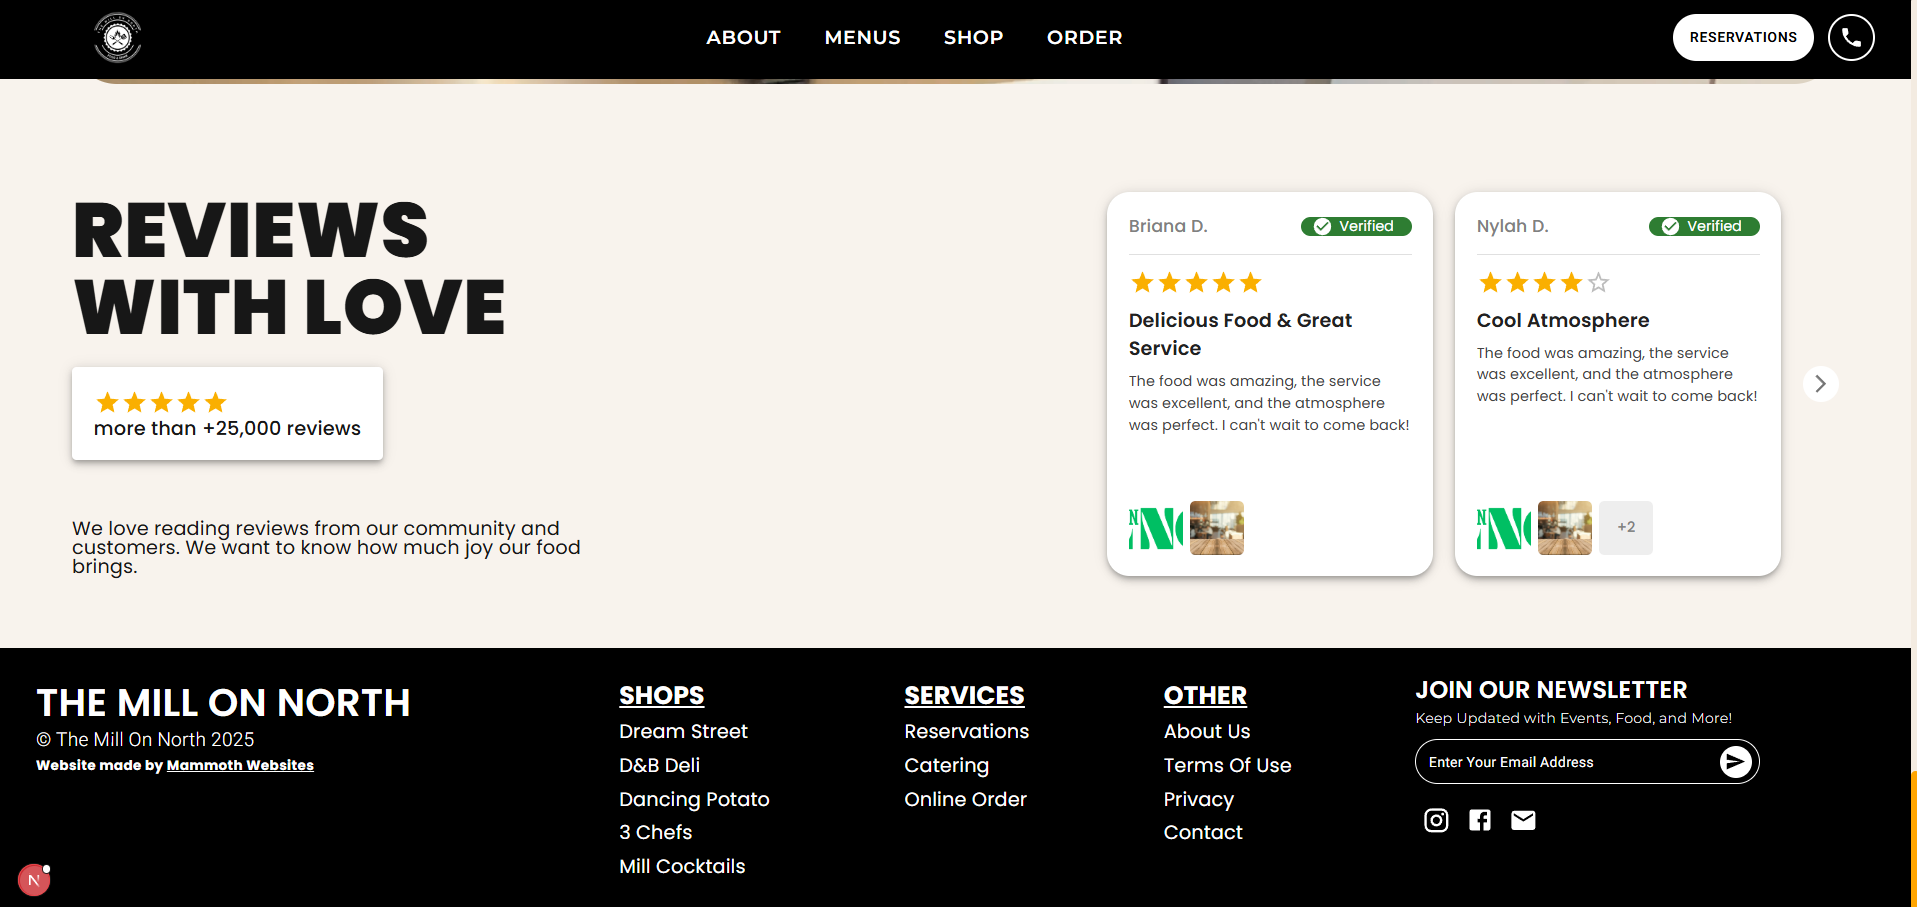Expand the +2 more photos tile

pos(1626,528)
